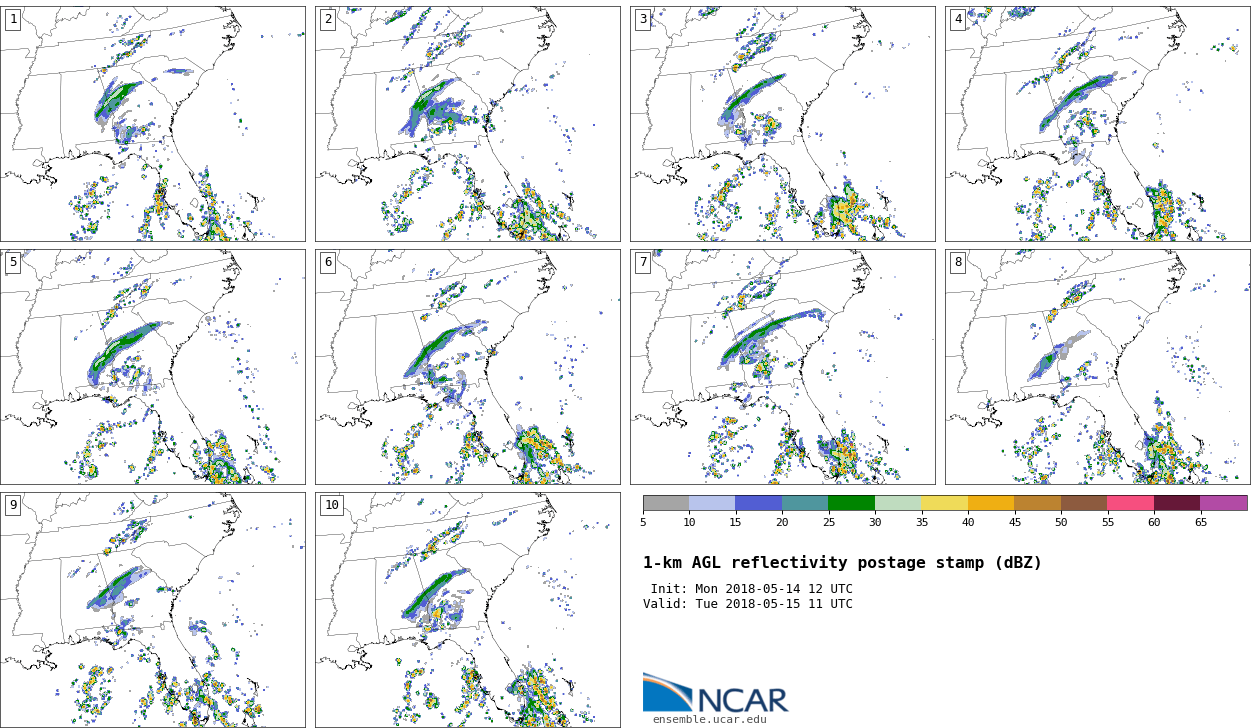Viewport: 1260px width, 728px height.
Task: Click the 'Init: Mon 2018-05-14 12 UTC' text
Action: 751,589
